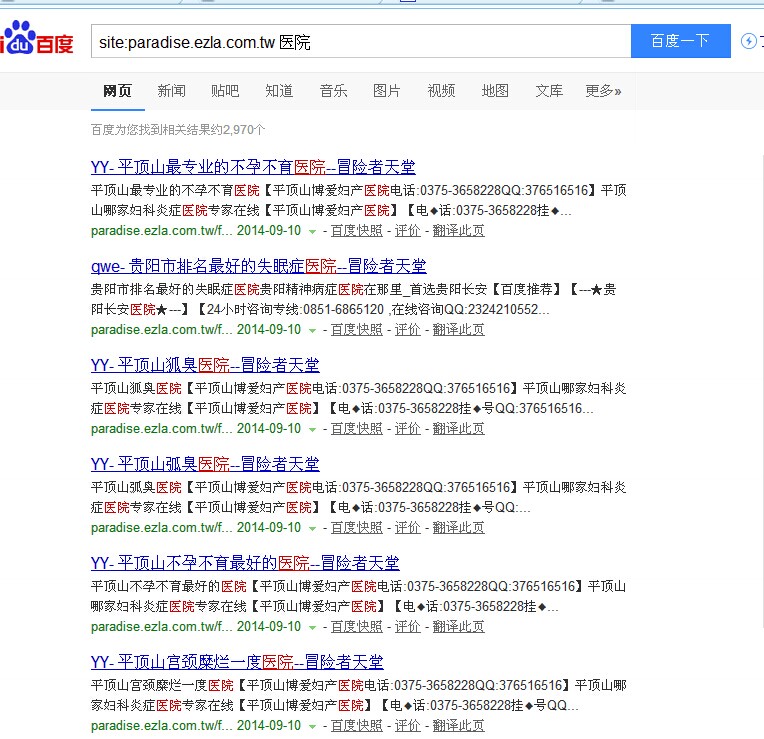This screenshot has width=764, height=739.
Task: Click the result count text 约2,970个
Action: (x=238, y=130)
